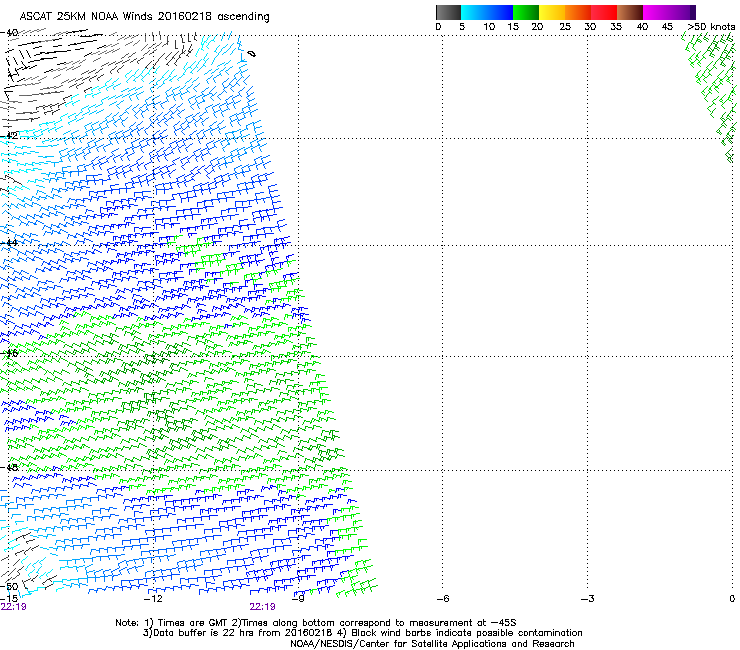Choose the red 30-35 knots color segment

[604, 12]
